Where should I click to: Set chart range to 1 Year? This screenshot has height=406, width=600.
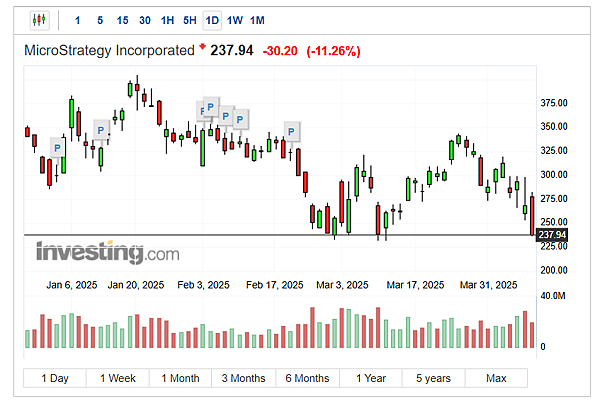[371, 378]
